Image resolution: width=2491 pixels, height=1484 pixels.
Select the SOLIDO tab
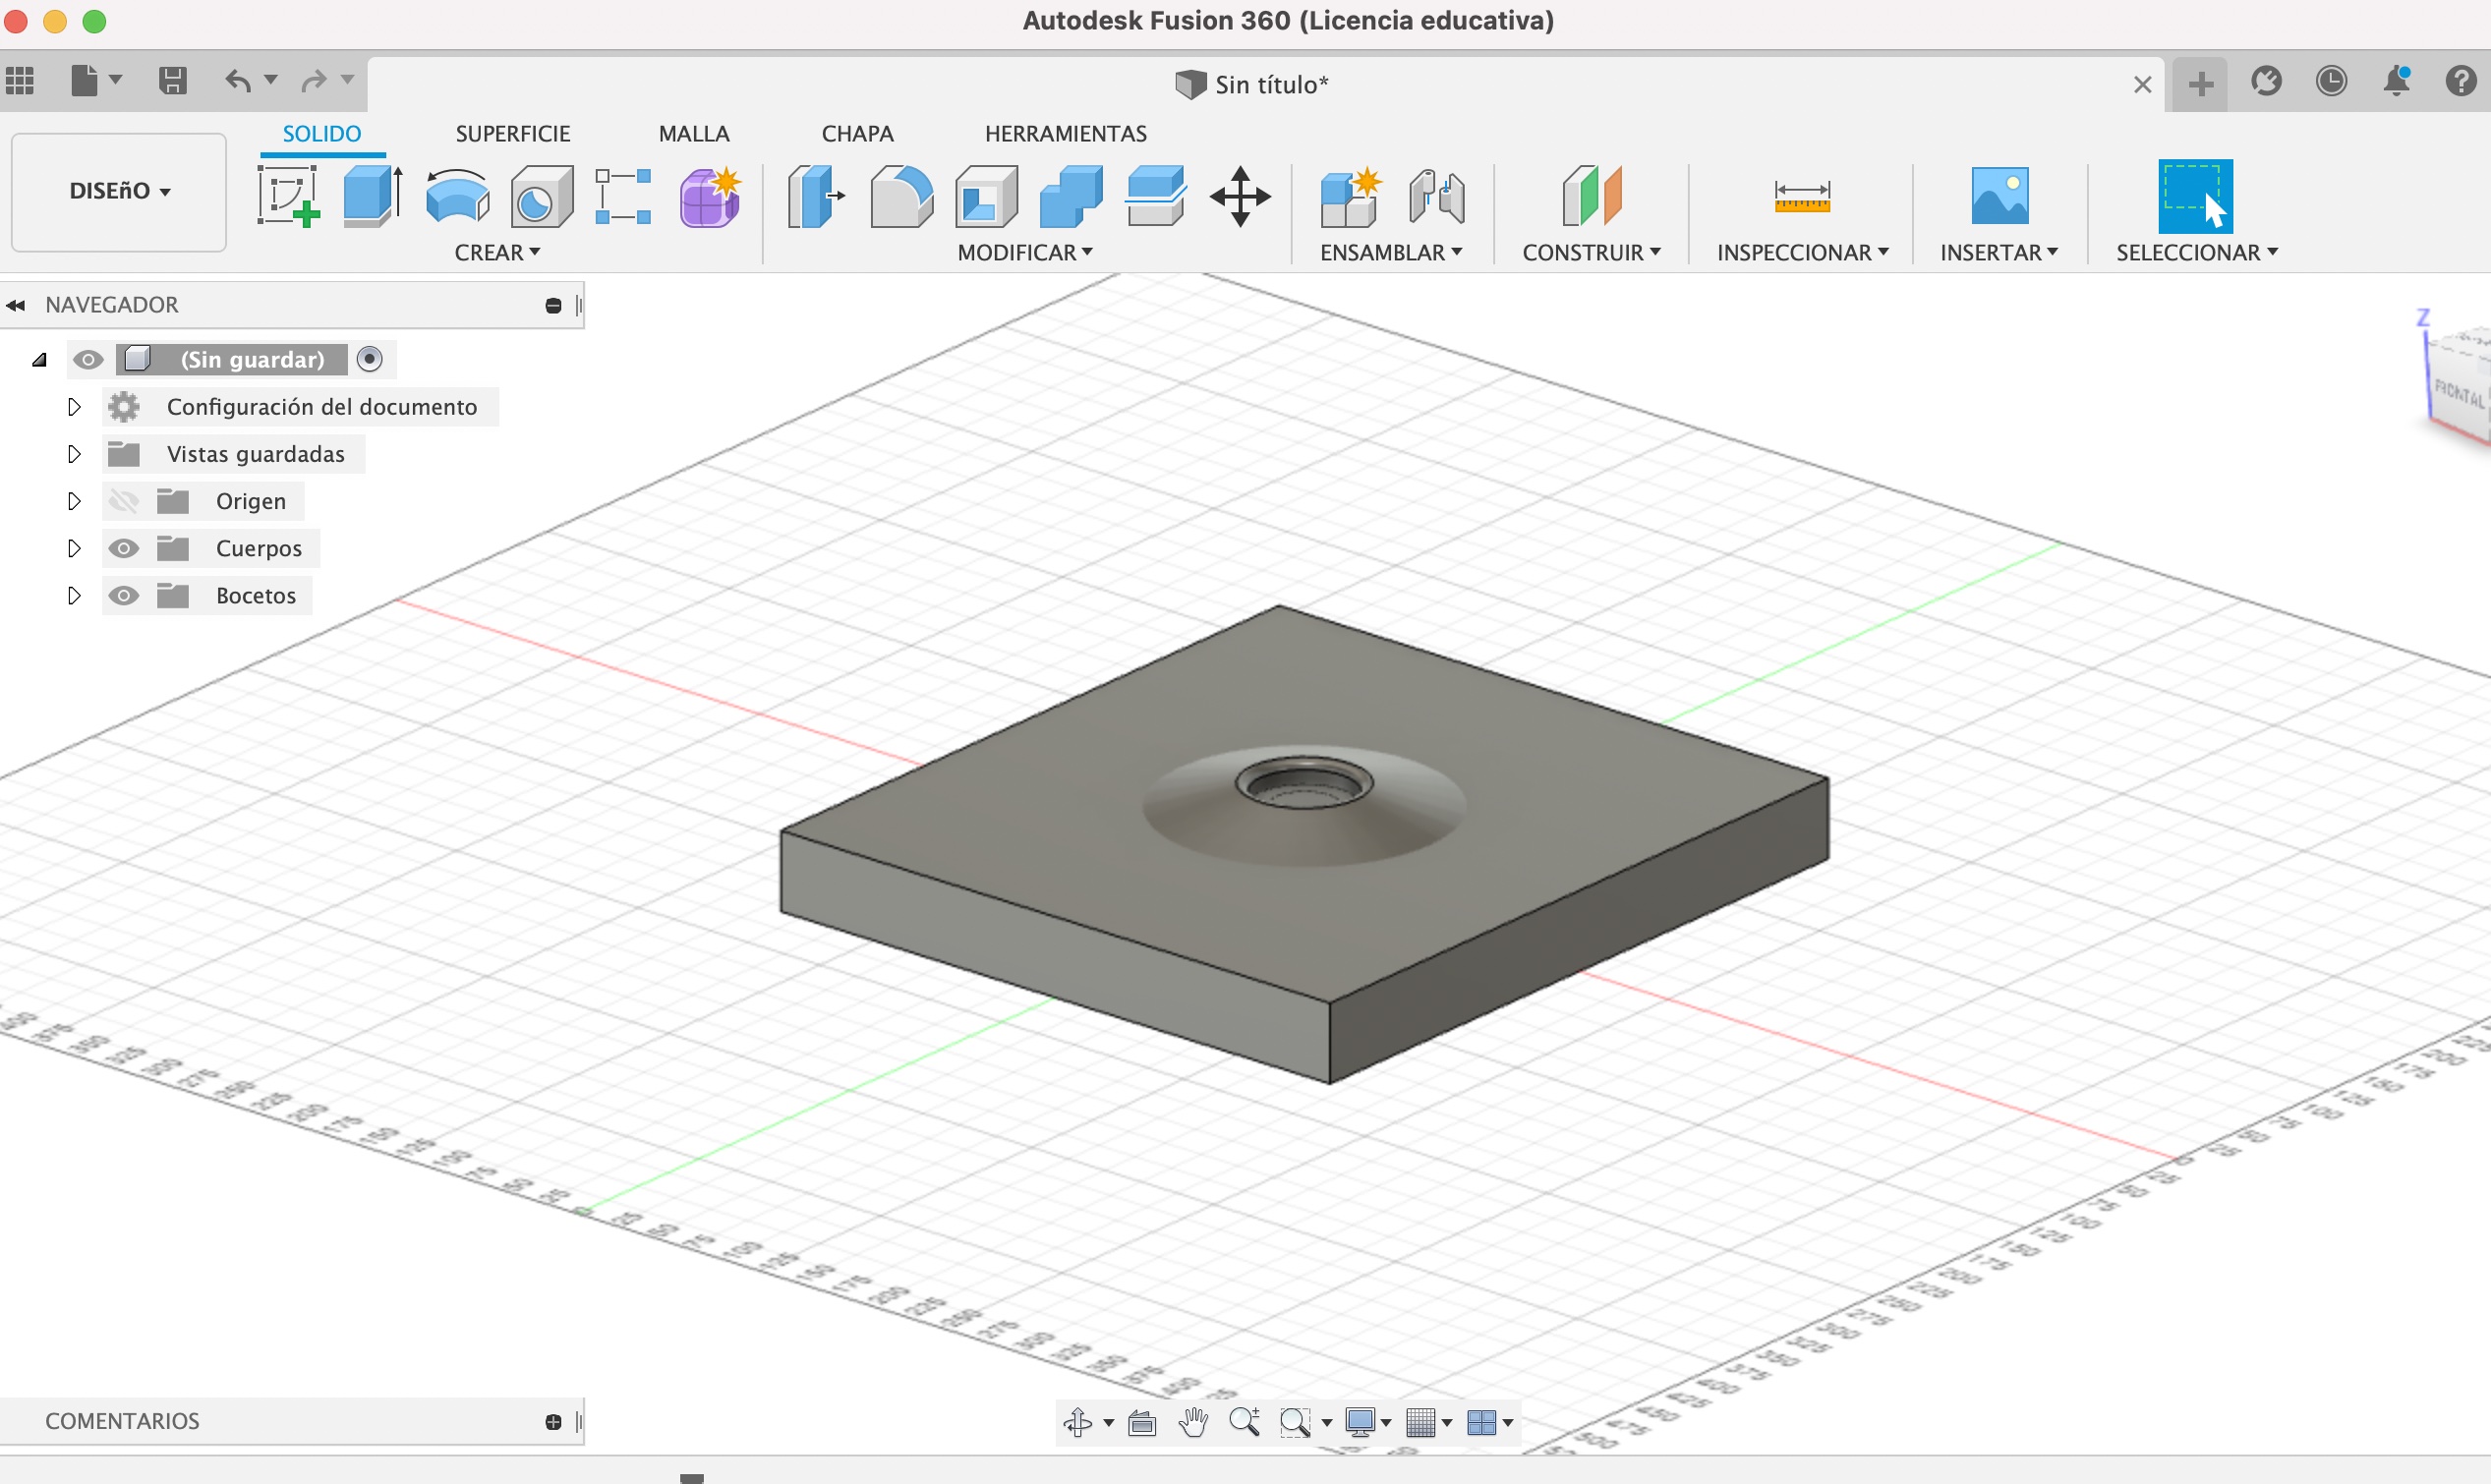[x=322, y=134]
